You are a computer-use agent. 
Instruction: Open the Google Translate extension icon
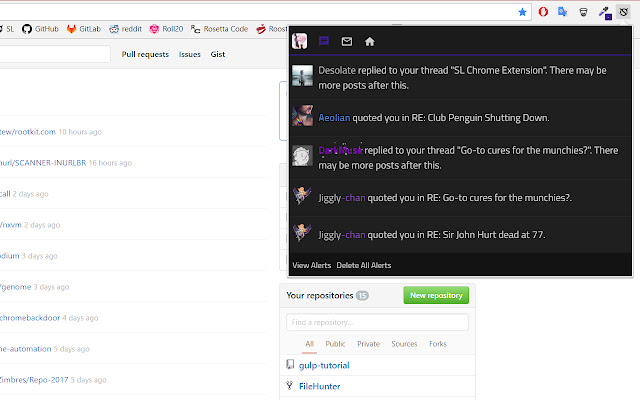563,12
